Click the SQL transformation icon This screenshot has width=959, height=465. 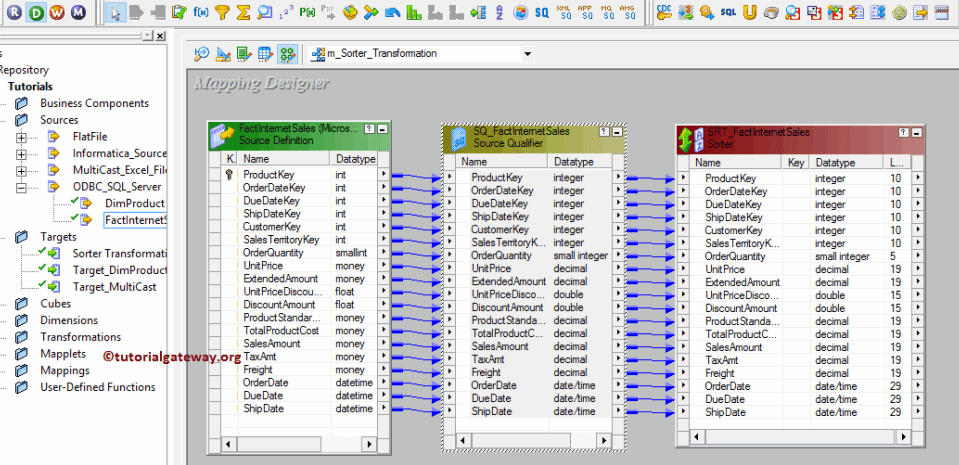[x=728, y=12]
